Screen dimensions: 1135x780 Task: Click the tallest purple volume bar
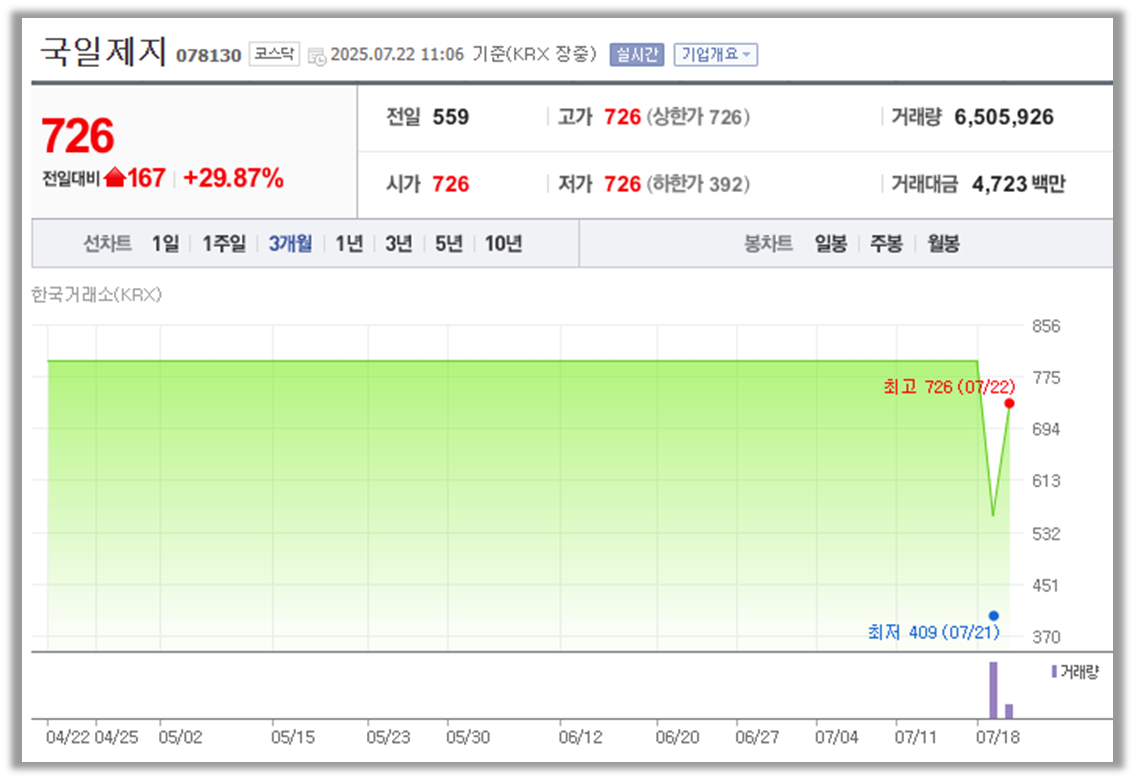(x=993, y=690)
